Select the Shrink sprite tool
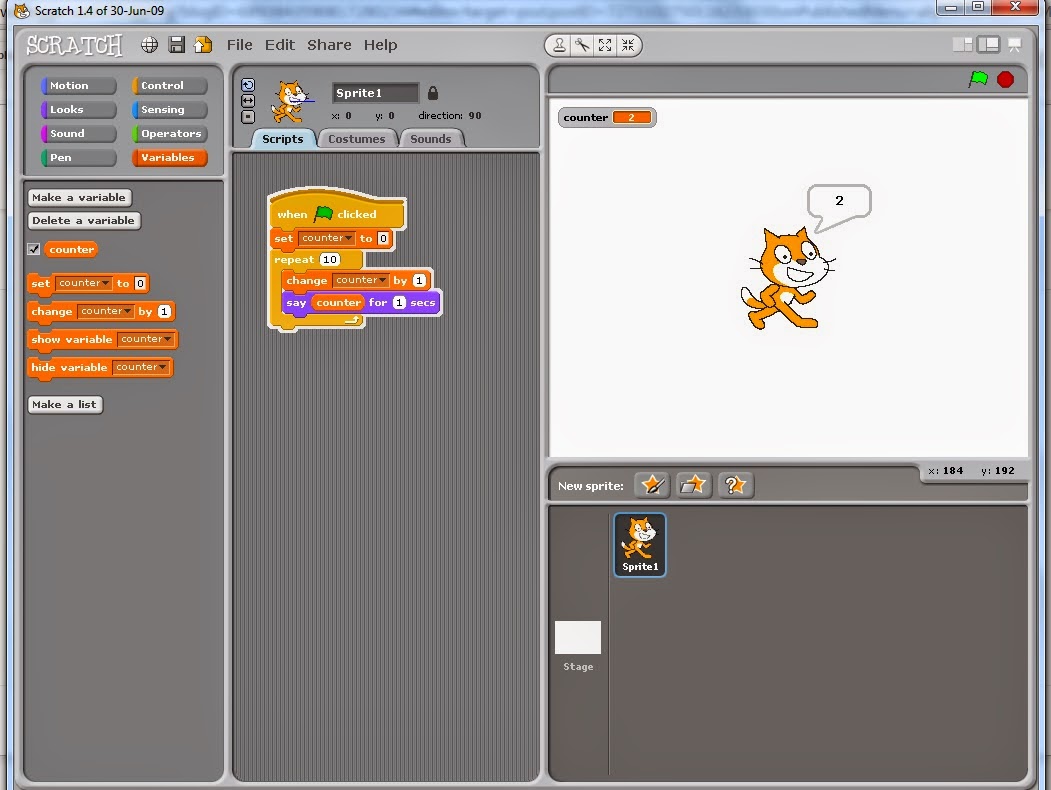Viewport: 1051px width, 790px height. 628,45
